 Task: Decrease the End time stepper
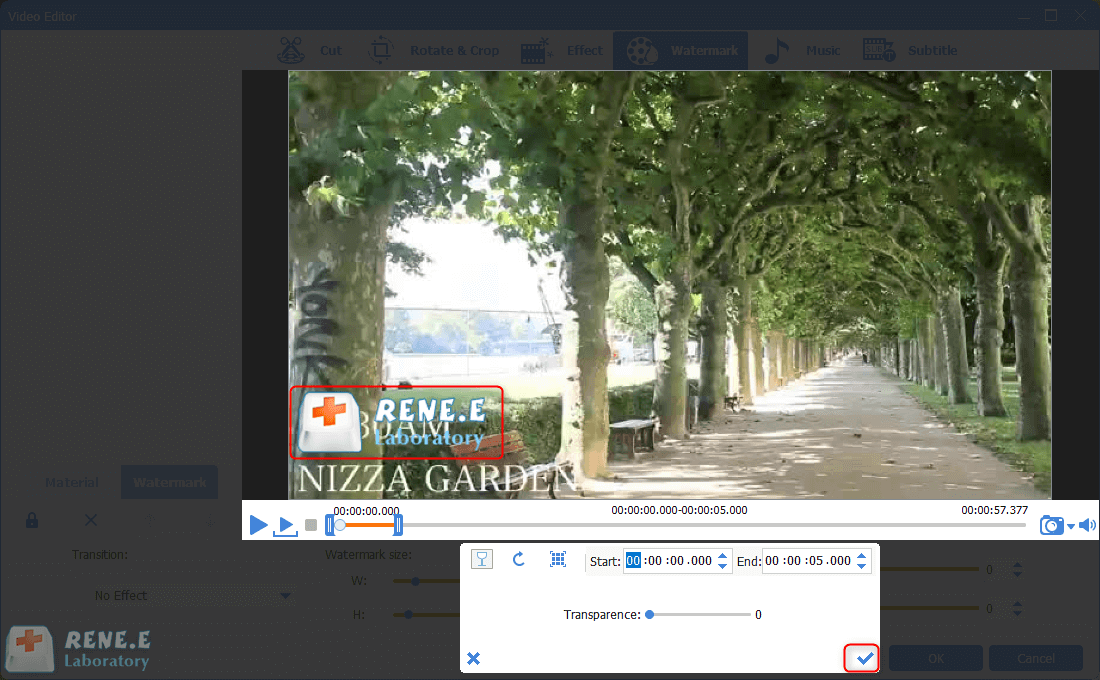click(863, 566)
